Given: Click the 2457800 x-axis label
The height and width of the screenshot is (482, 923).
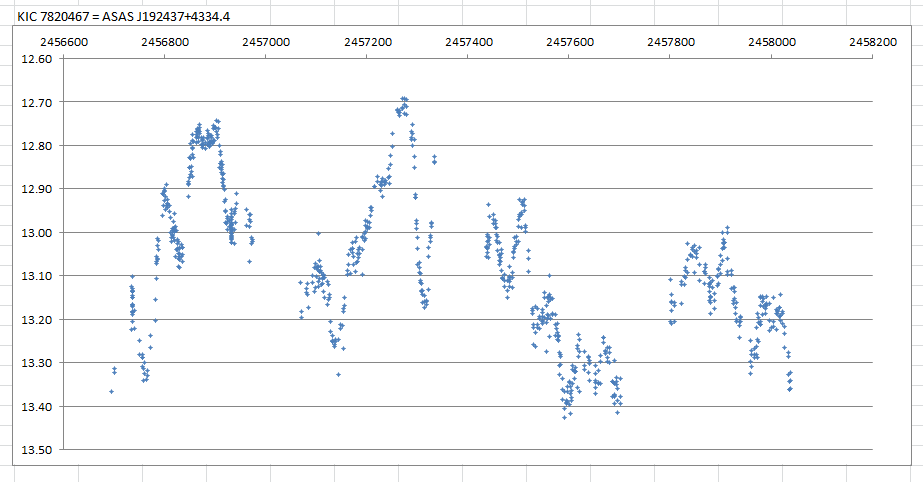Looking at the screenshot, I should pos(671,43).
